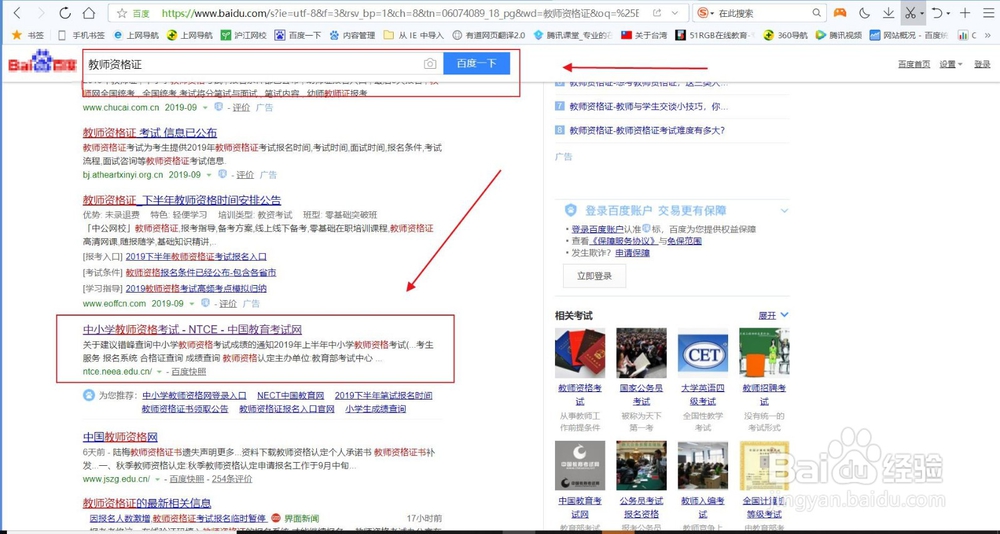Open the game controller icon in the toolbar
This screenshot has height=534, width=1000.
(841, 13)
